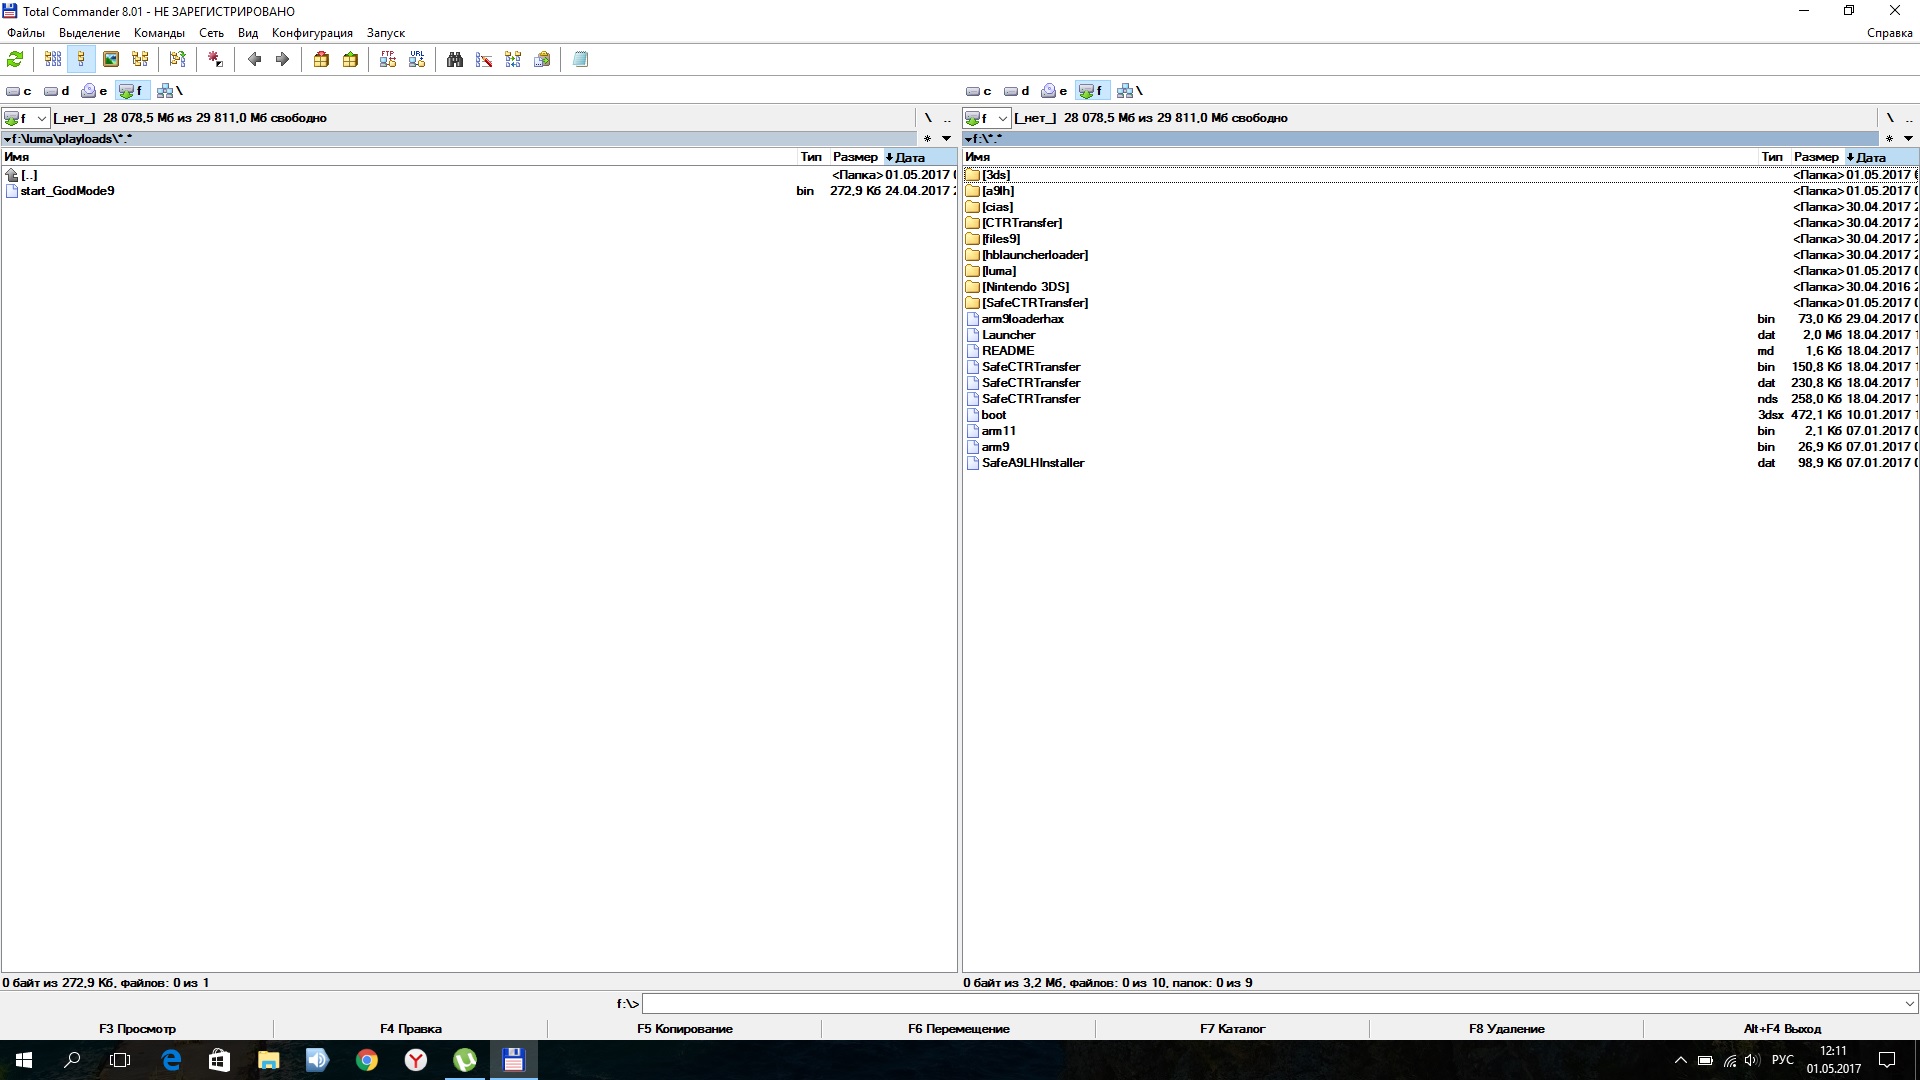Open left panel directory hotlist asterisk
Image resolution: width=1920 pixels, height=1080 pixels.
927,139
